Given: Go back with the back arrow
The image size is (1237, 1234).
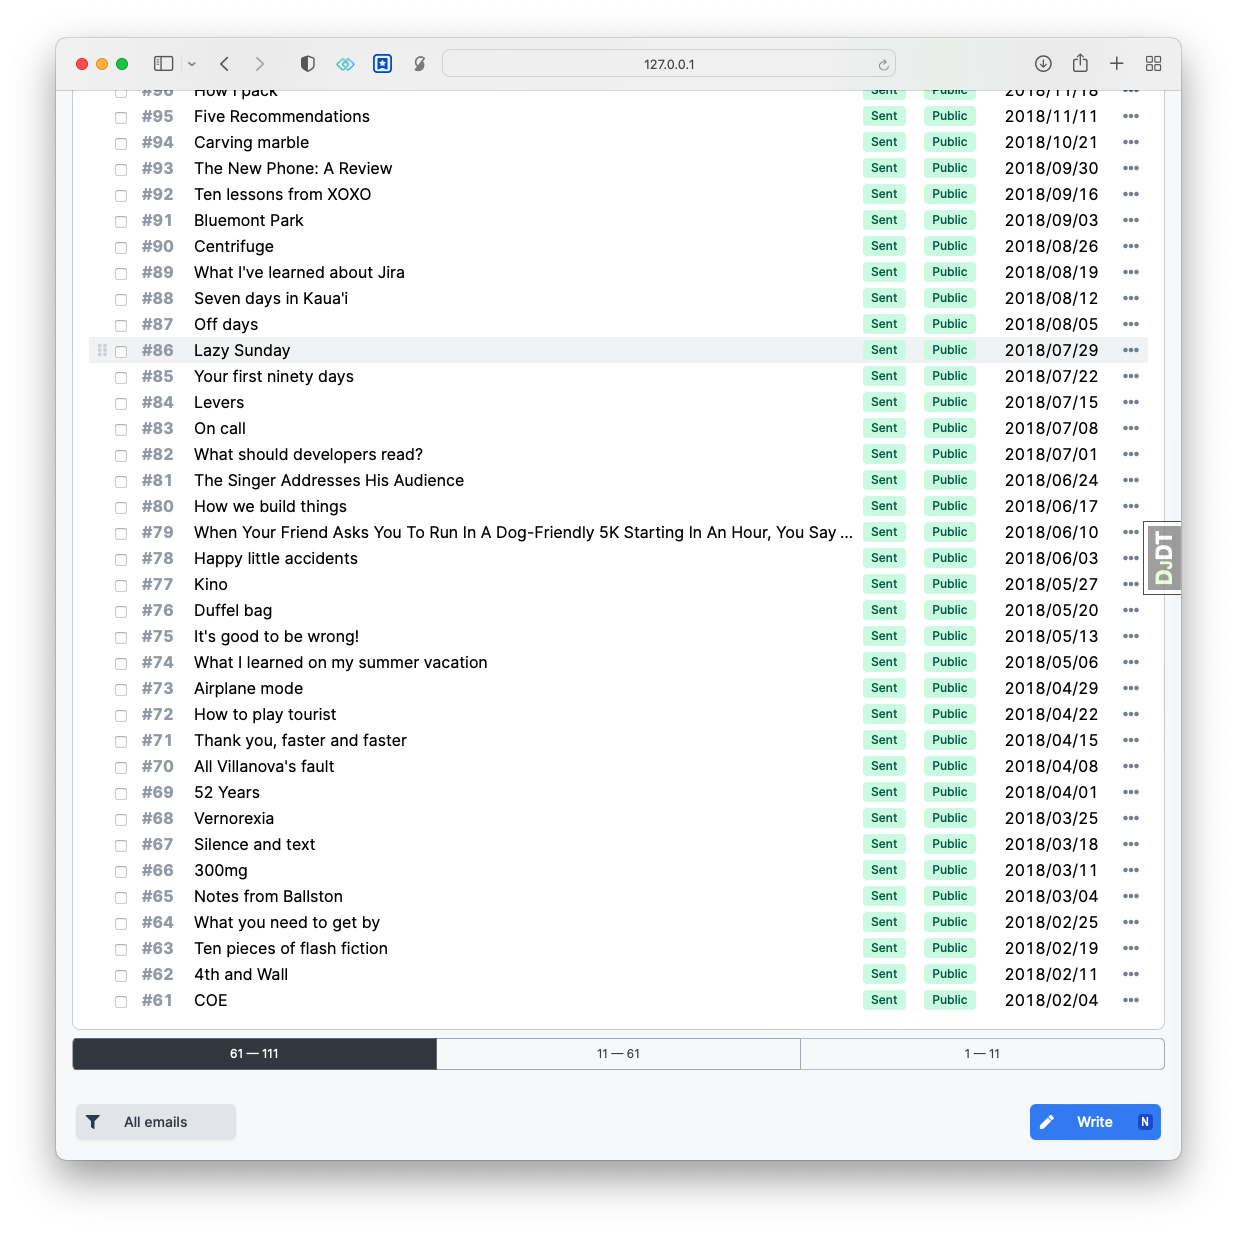Looking at the screenshot, I should (x=225, y=64).
